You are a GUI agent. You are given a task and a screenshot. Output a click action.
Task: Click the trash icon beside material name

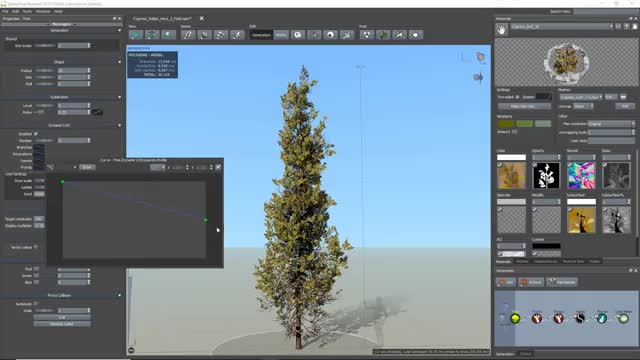[x=635, y=27]
